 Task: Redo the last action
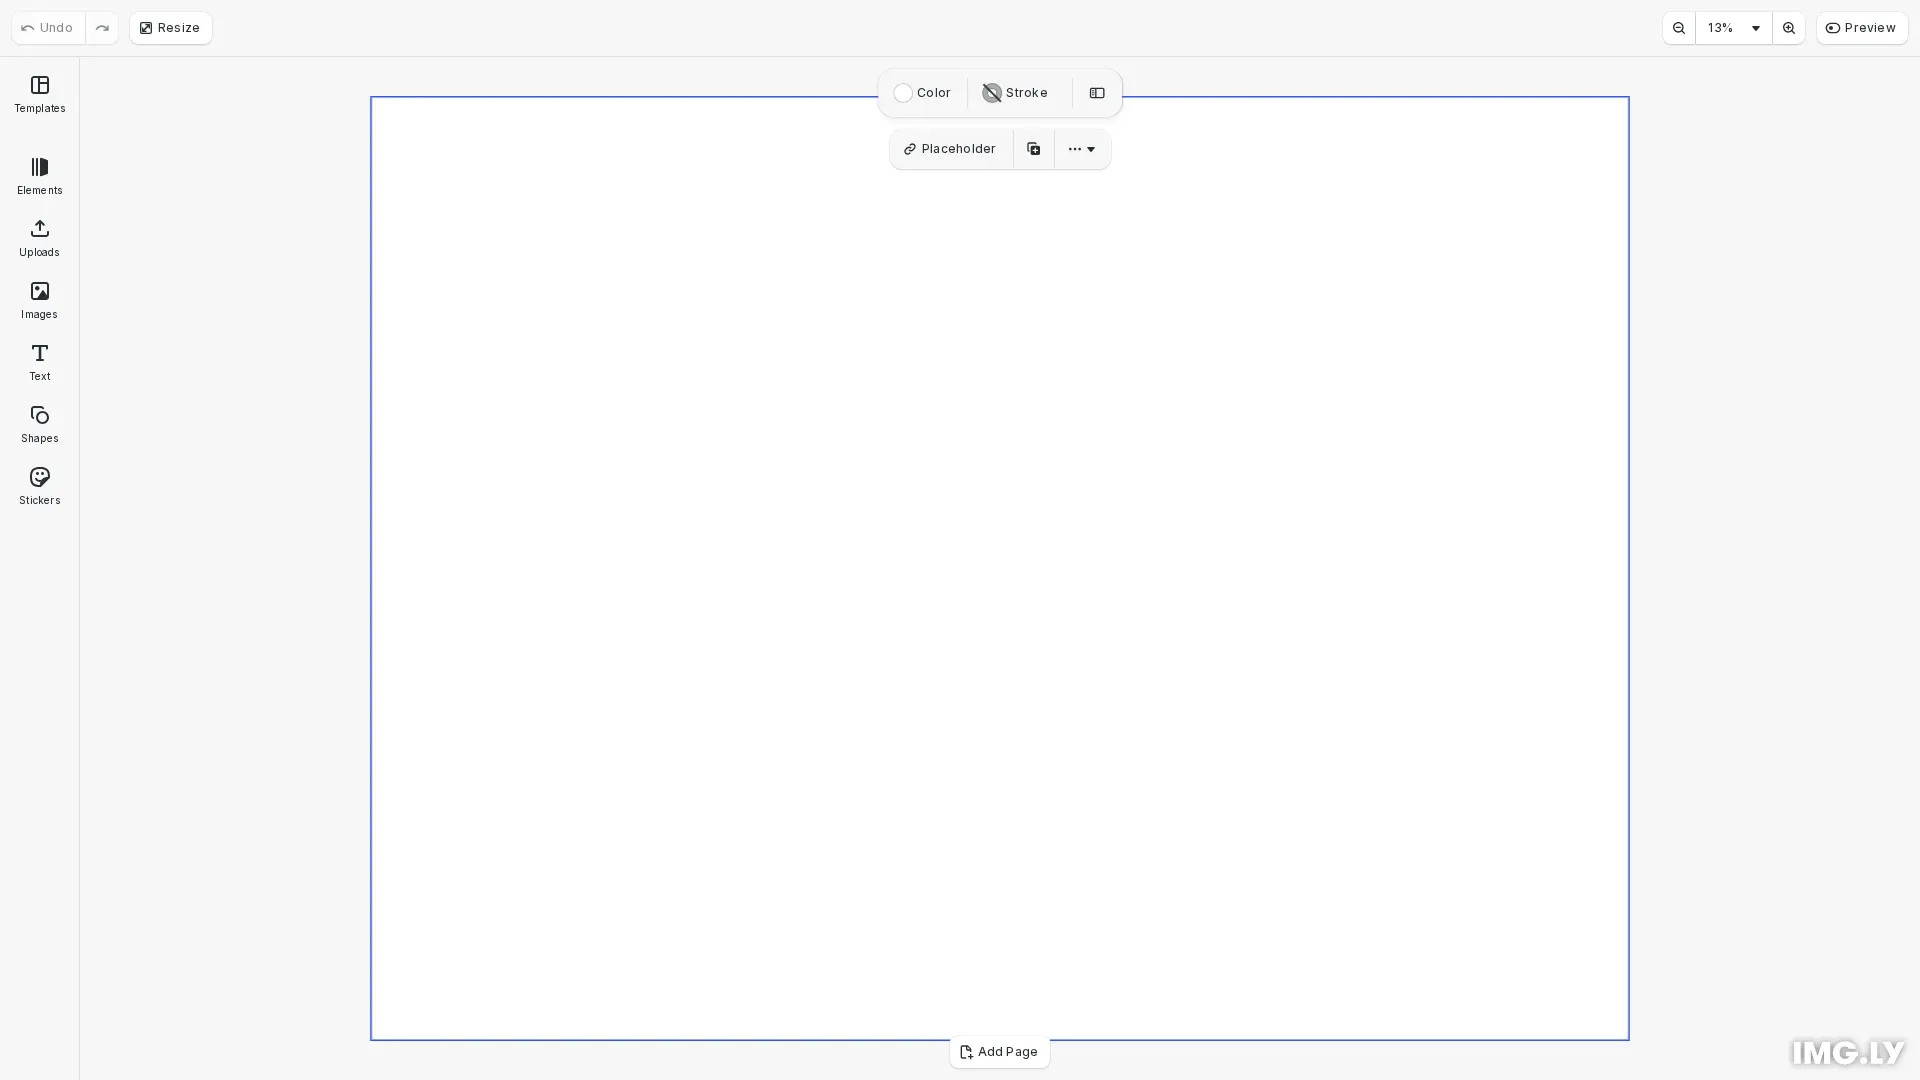[x=102, y=28]
